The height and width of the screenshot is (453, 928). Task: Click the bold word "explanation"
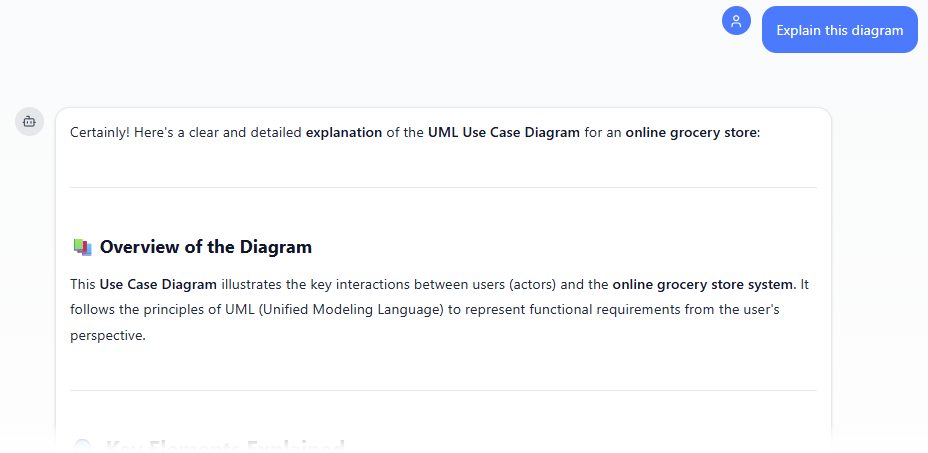point(344,133)
